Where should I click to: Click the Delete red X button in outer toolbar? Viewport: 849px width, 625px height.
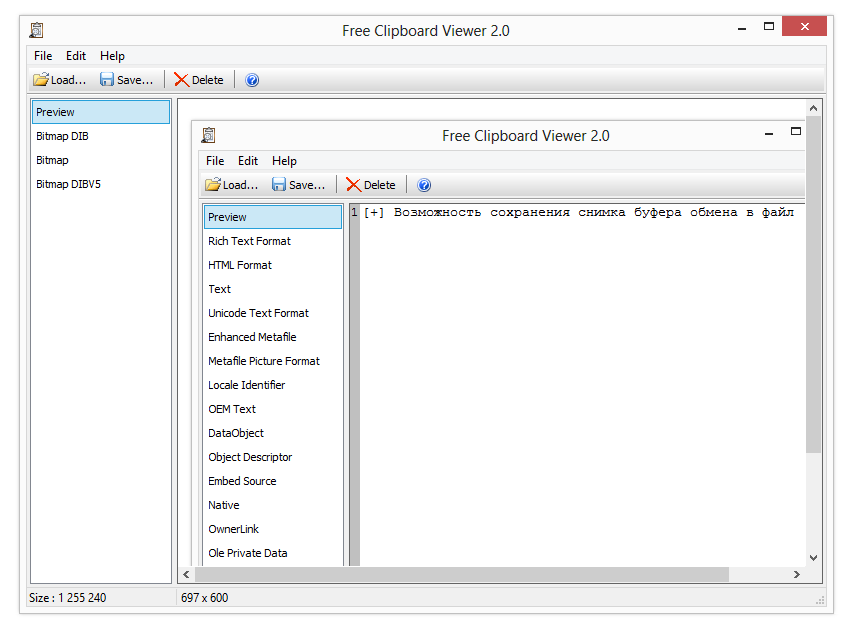tap(199, 80)
